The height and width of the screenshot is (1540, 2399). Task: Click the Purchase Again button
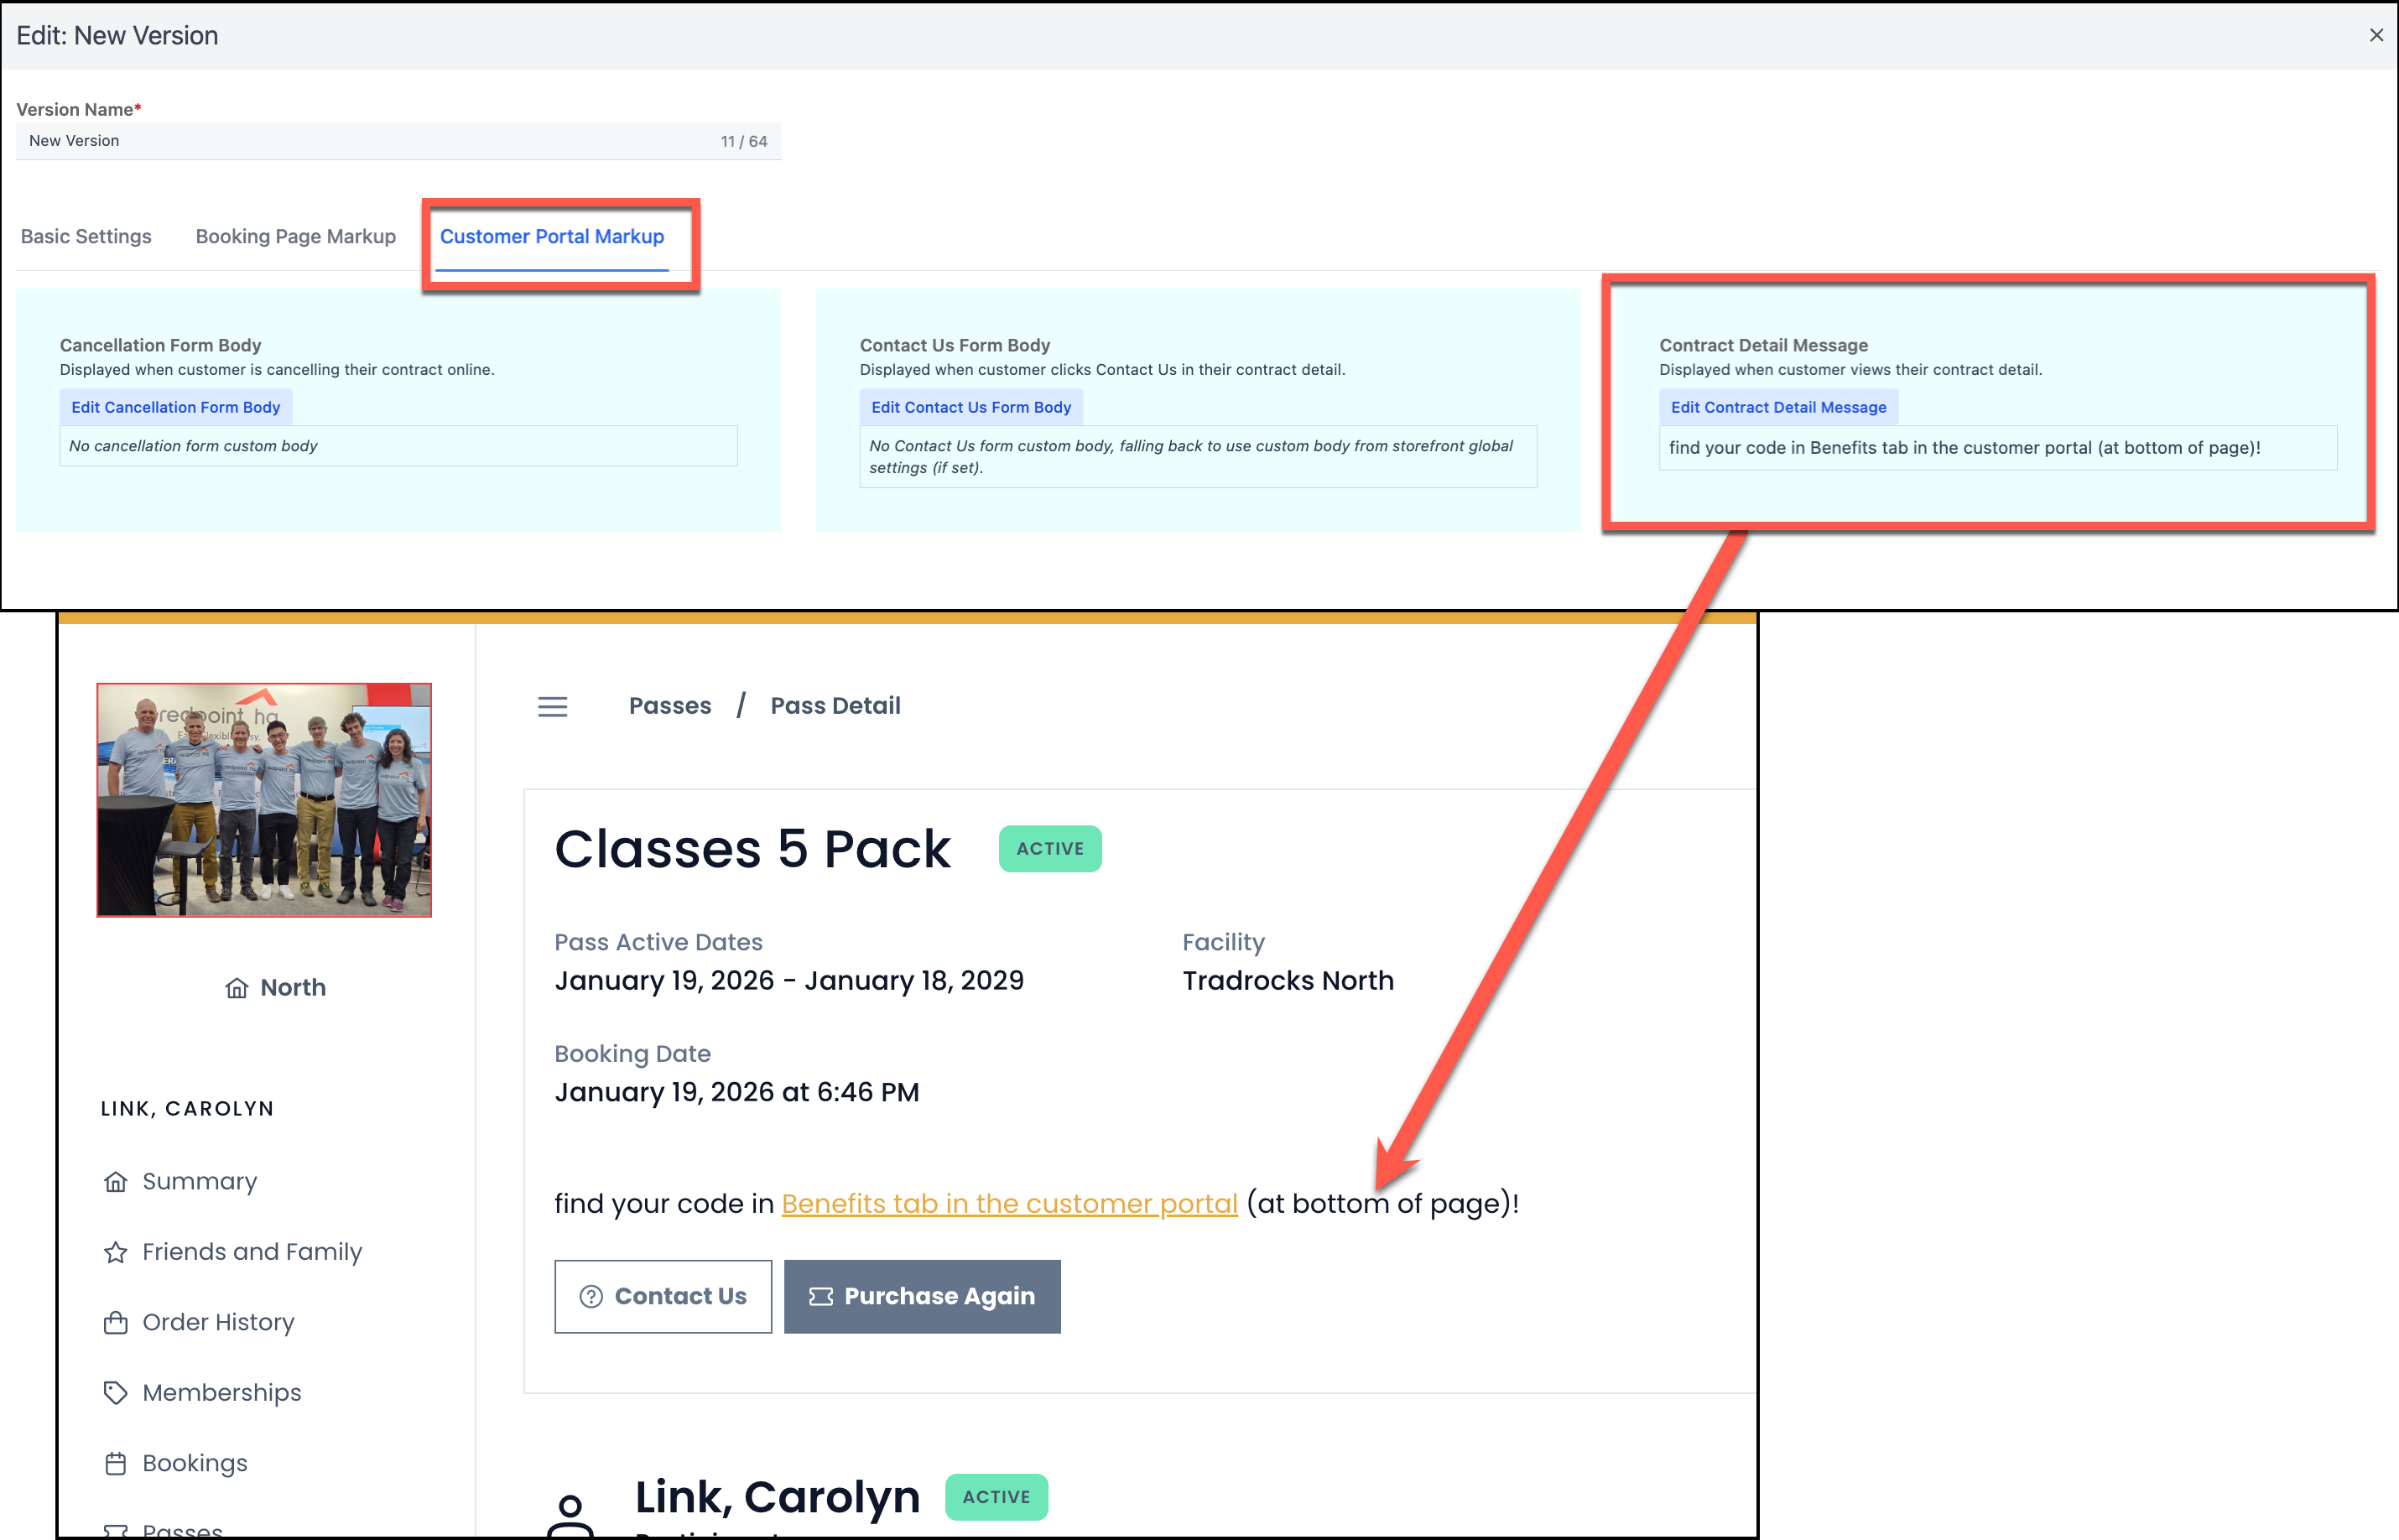point(922,1297)
